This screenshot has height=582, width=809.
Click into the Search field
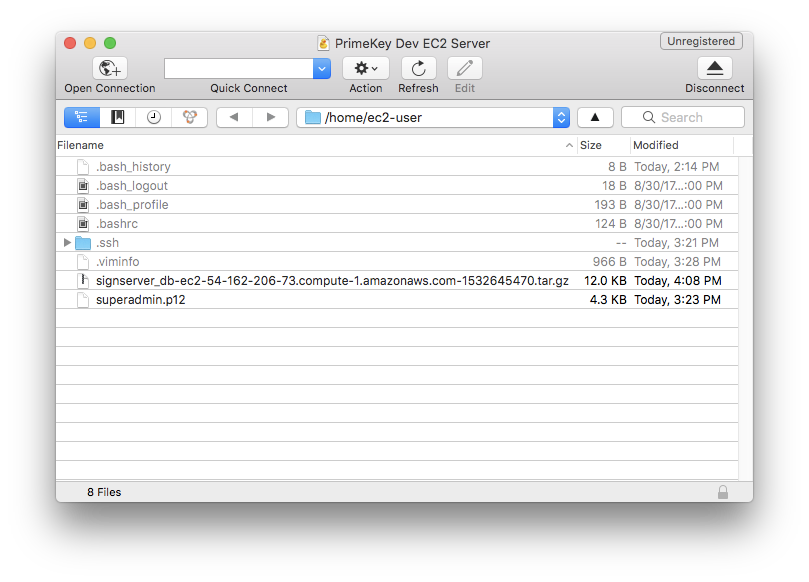(x=690, y=117)
